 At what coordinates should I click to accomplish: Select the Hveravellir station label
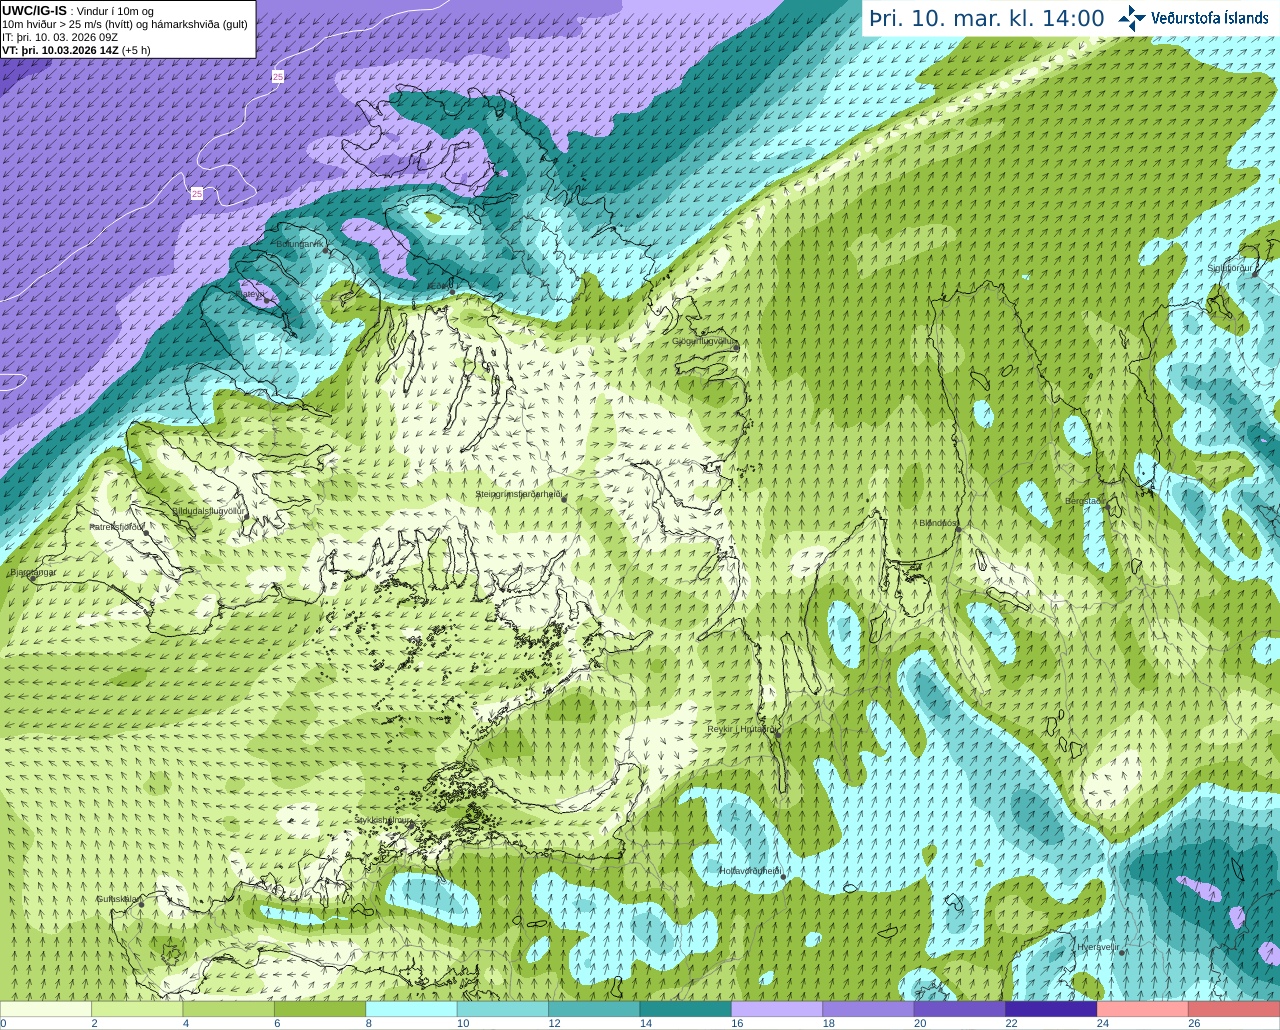click(1097, 947)
